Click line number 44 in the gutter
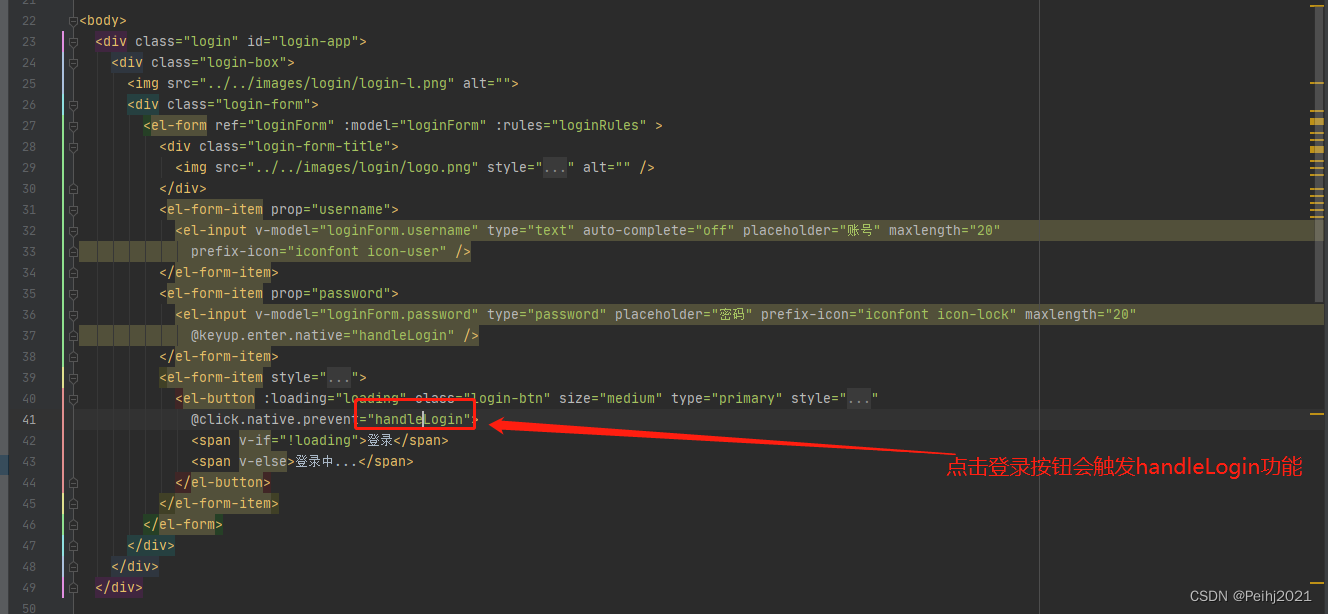Image resolution: width=1328 pixels, height=614 pixels. 28,483
